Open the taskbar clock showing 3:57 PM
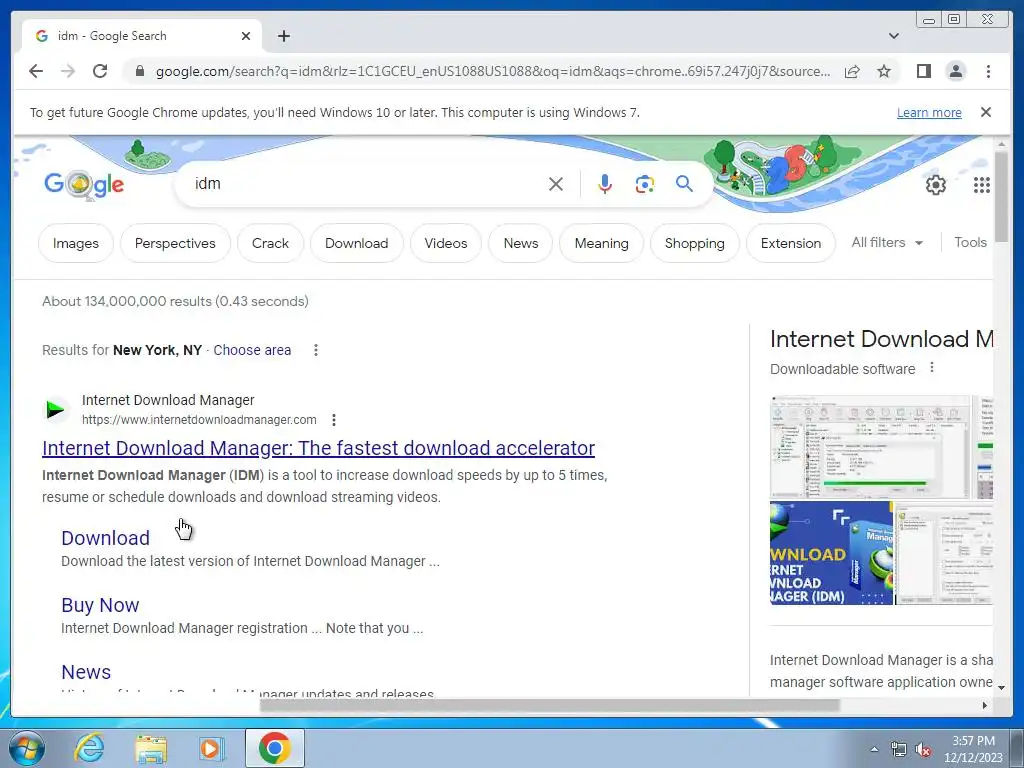 972,749
